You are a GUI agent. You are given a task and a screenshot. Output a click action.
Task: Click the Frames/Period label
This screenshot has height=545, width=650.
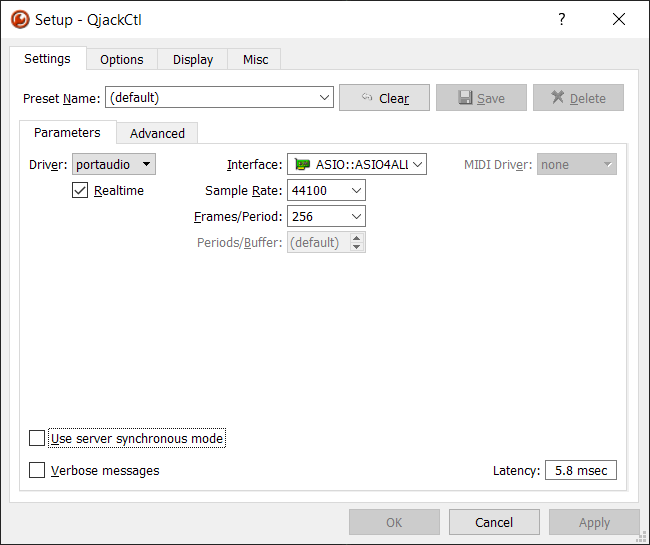pyautogui.click(x=238, y=216)
